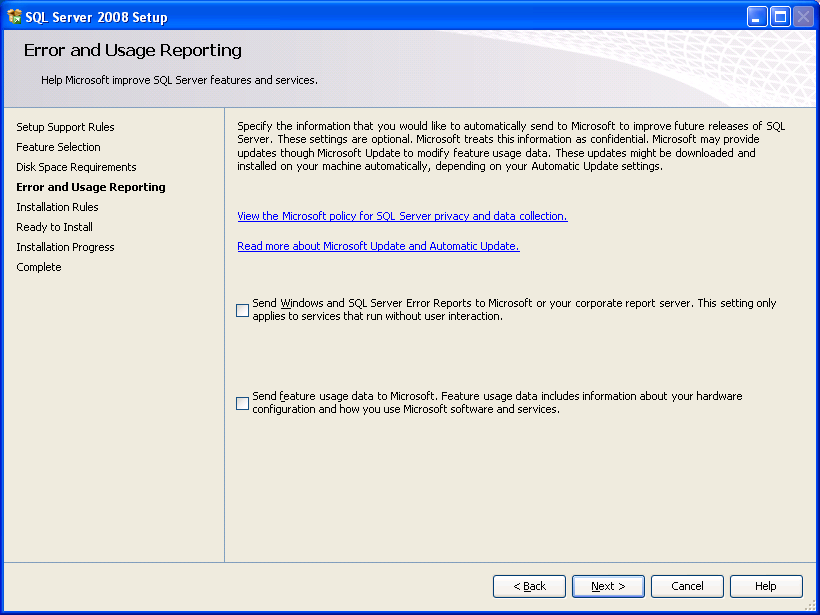Open the Microsoft Update and Automatic Update link

tap(378, 246)
